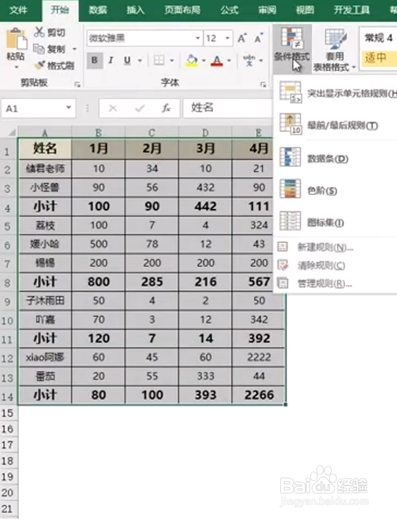
Task: Open the font size 12 dropdown
Action: pos(227,38)
